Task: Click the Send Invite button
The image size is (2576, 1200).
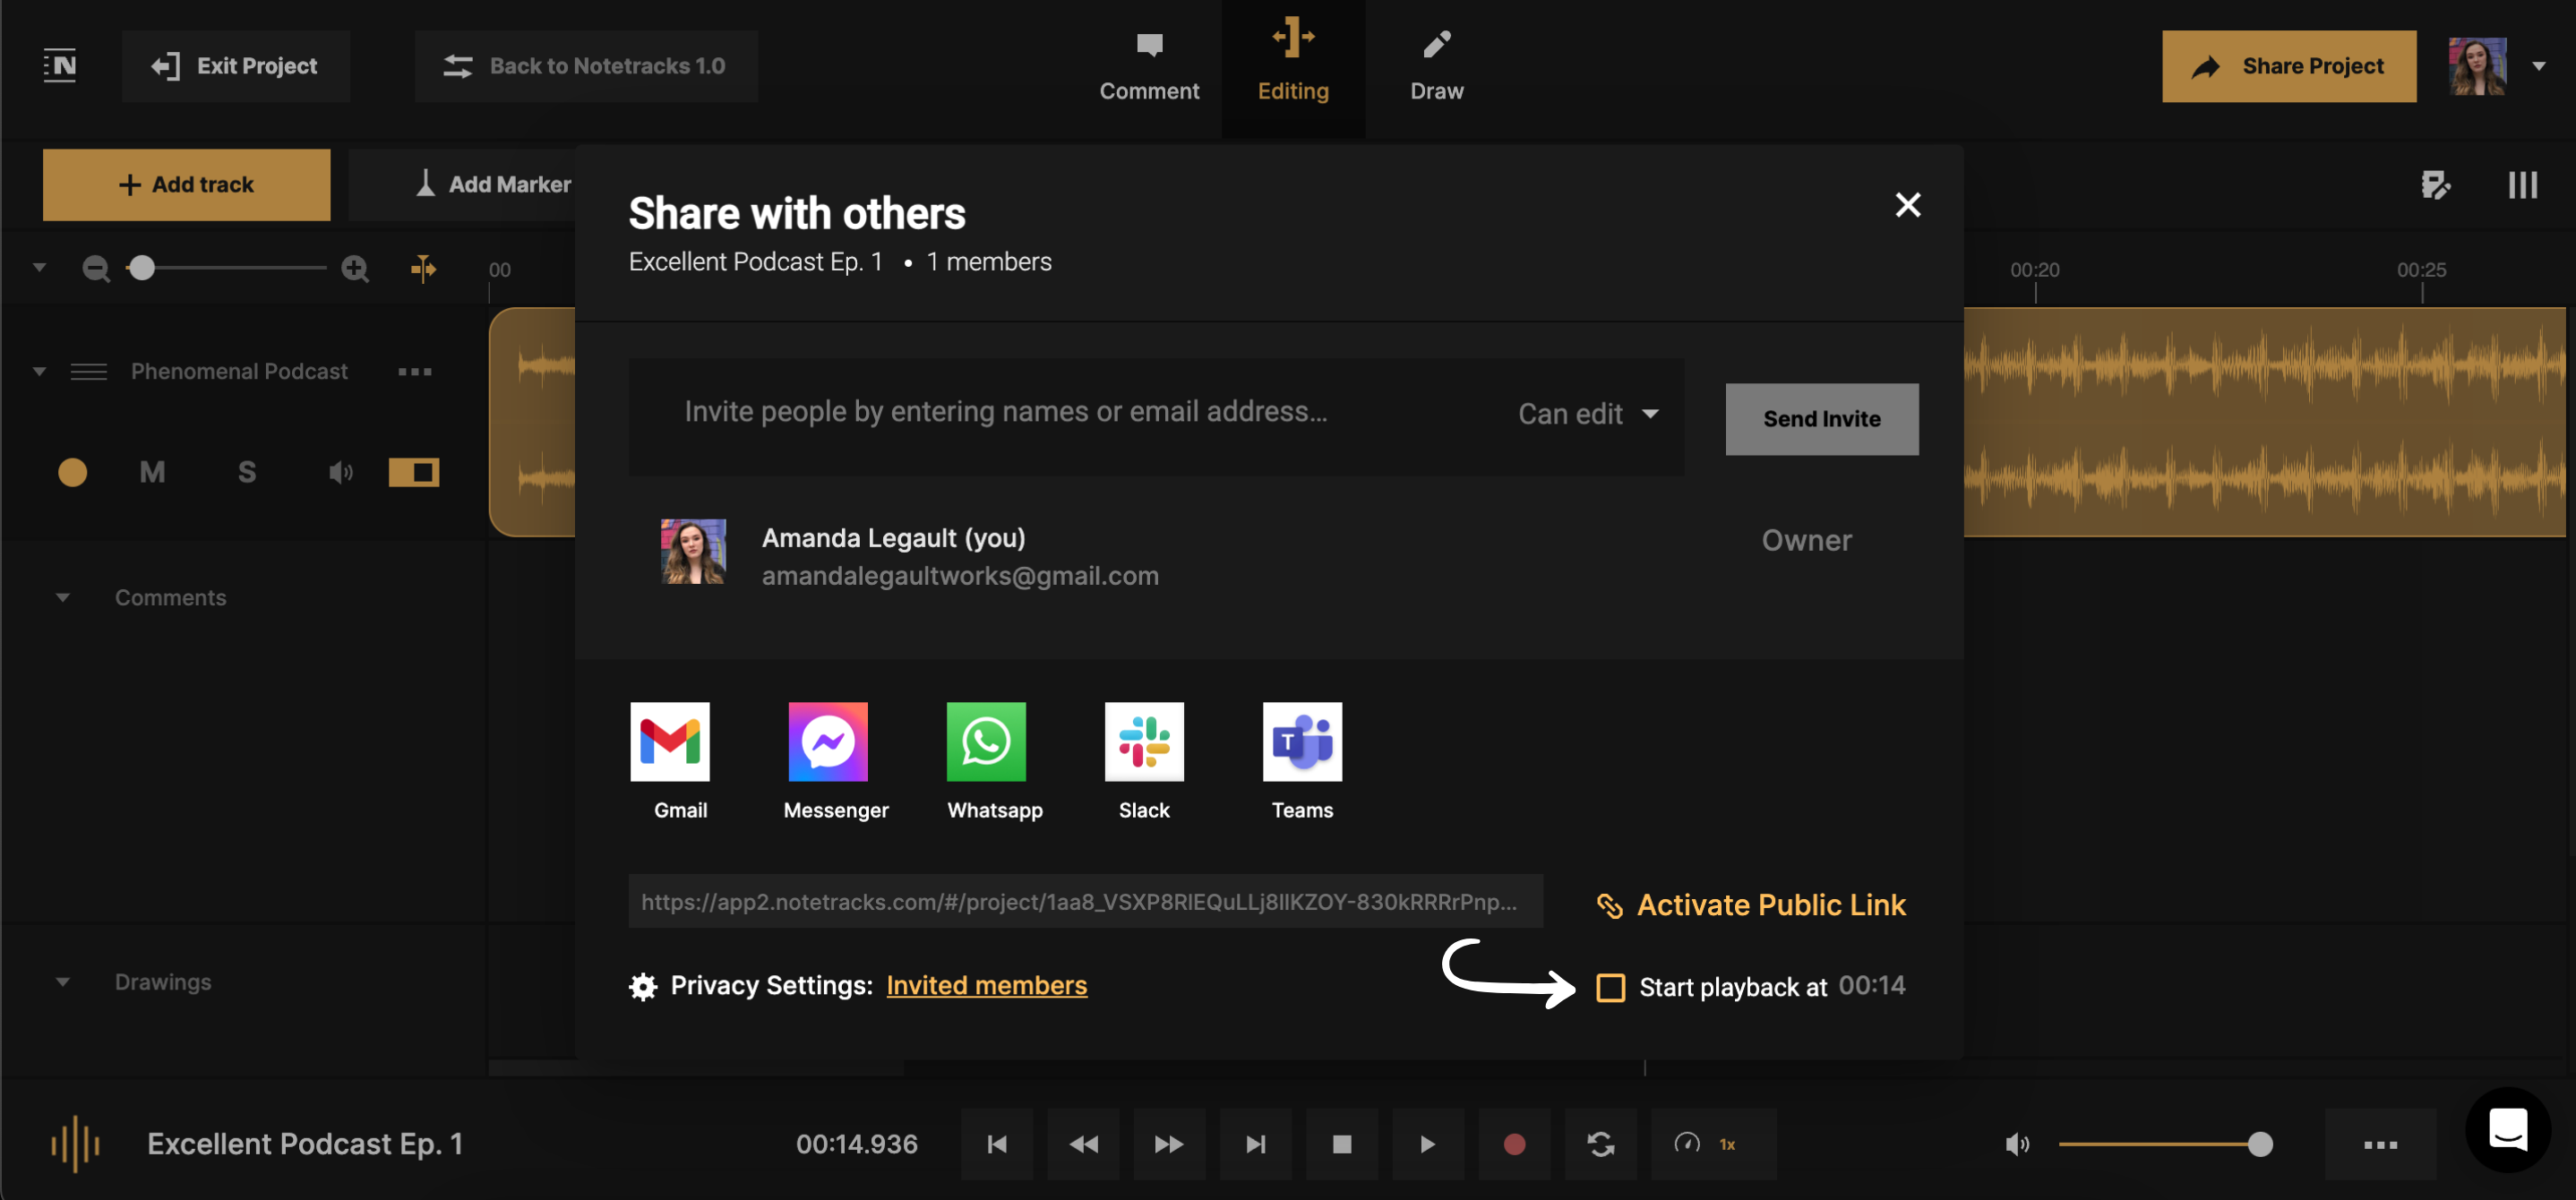Action: [1821, 419]
